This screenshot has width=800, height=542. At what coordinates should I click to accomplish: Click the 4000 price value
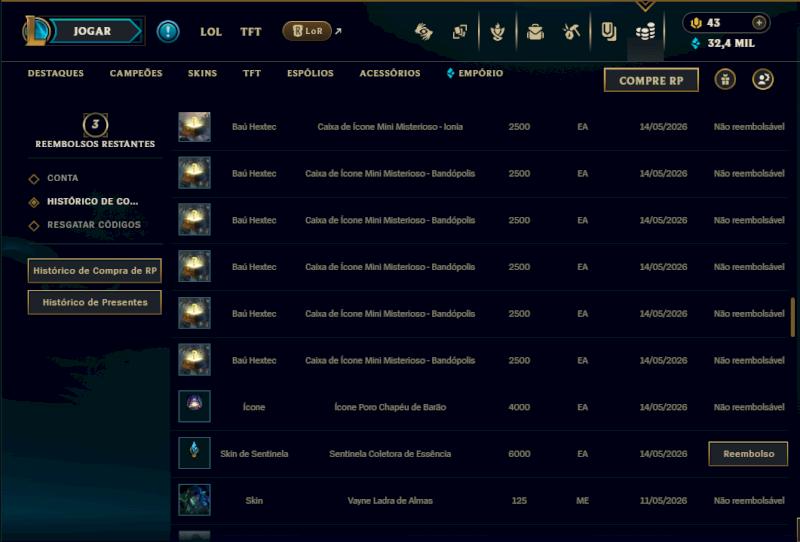(x=519, y=407)
